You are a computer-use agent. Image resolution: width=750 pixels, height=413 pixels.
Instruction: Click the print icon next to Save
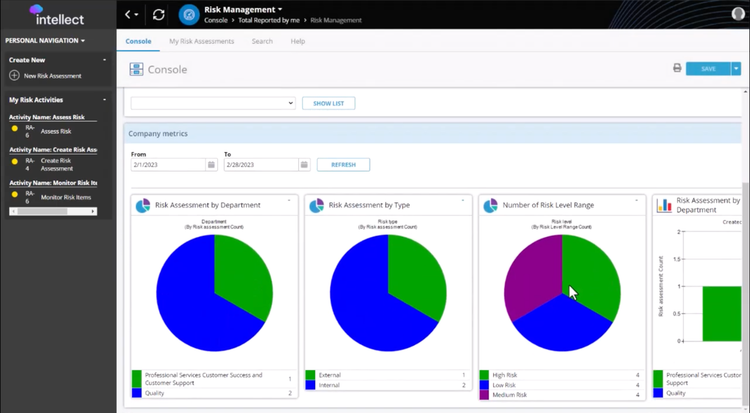pos(677,68)
